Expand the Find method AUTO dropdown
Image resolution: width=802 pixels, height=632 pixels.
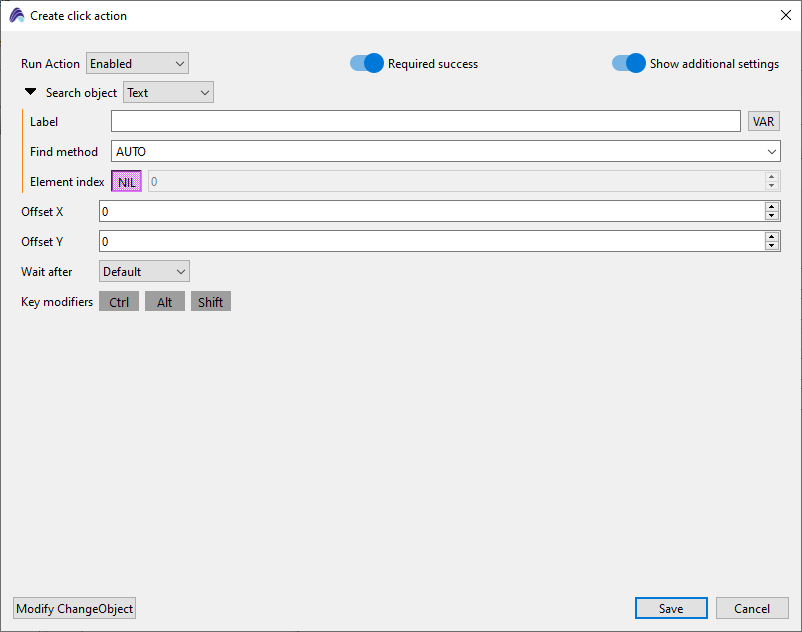click(445, 152)
